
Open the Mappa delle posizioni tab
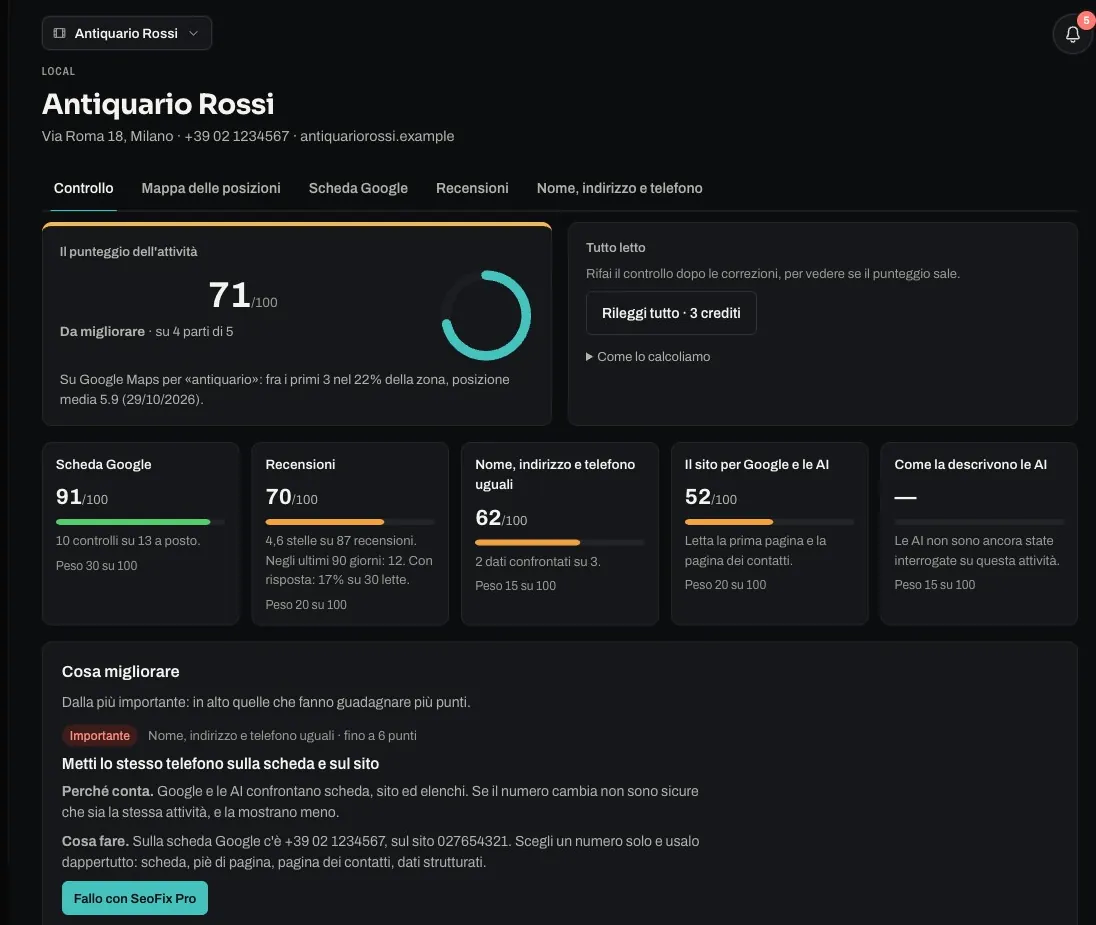[211, 188]
